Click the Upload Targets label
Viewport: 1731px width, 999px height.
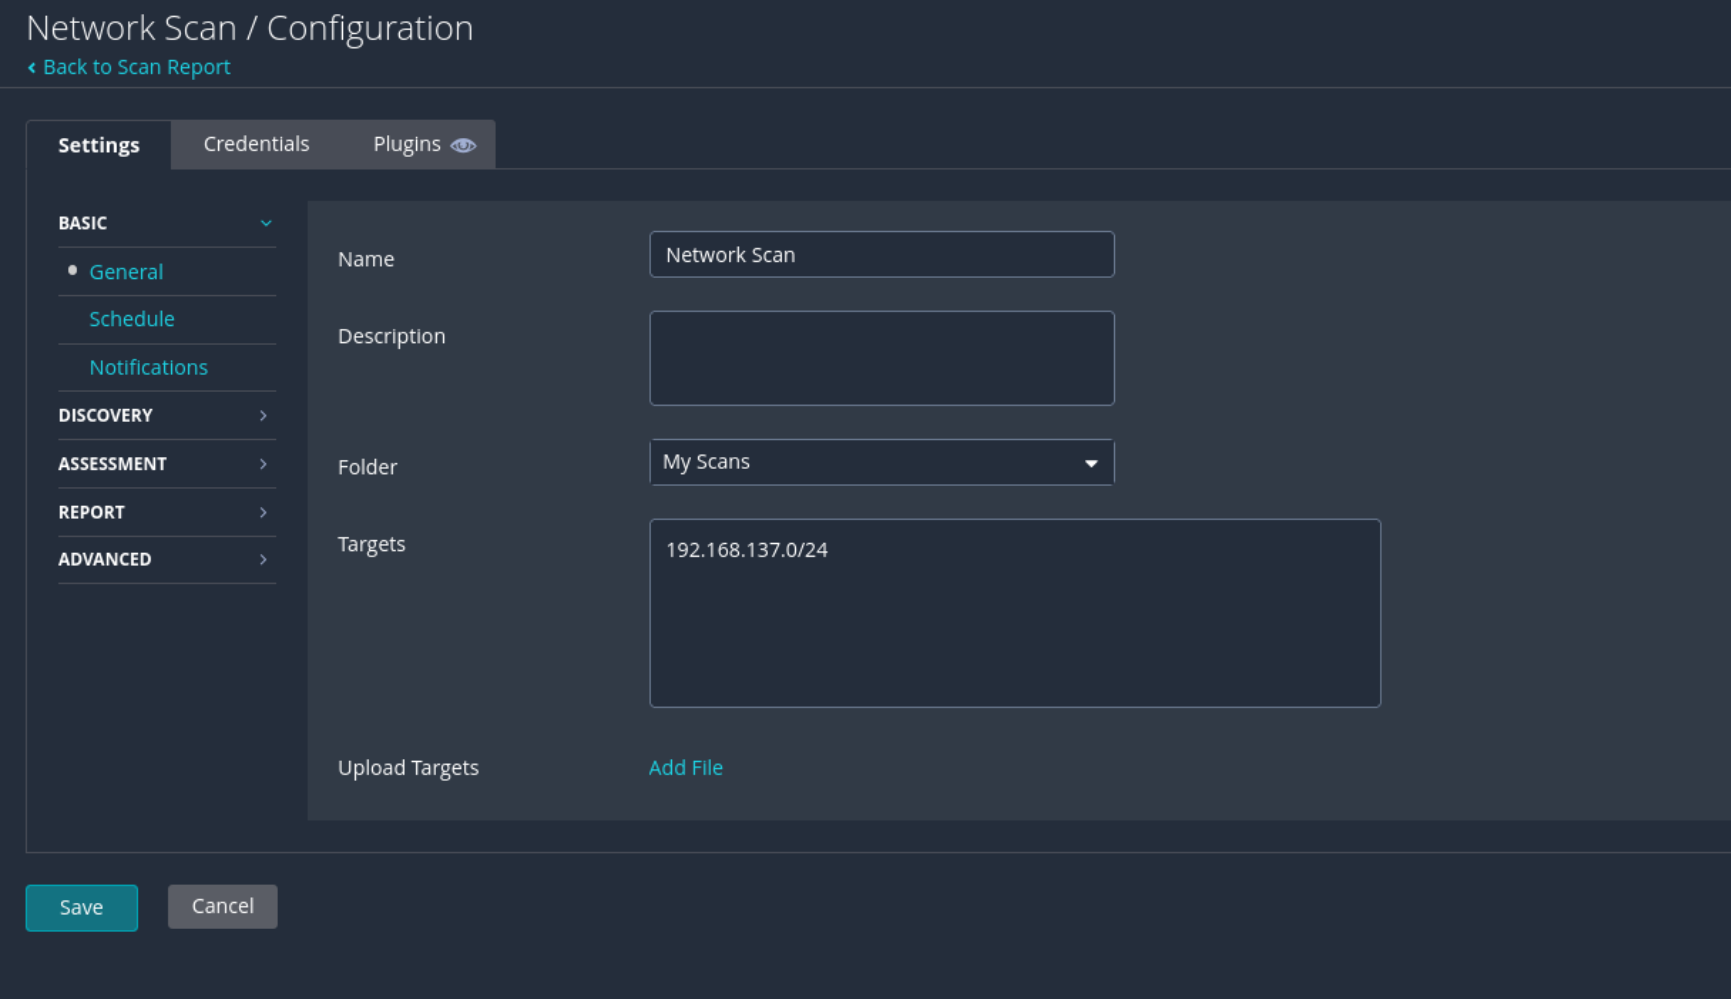tap(408, 768)
